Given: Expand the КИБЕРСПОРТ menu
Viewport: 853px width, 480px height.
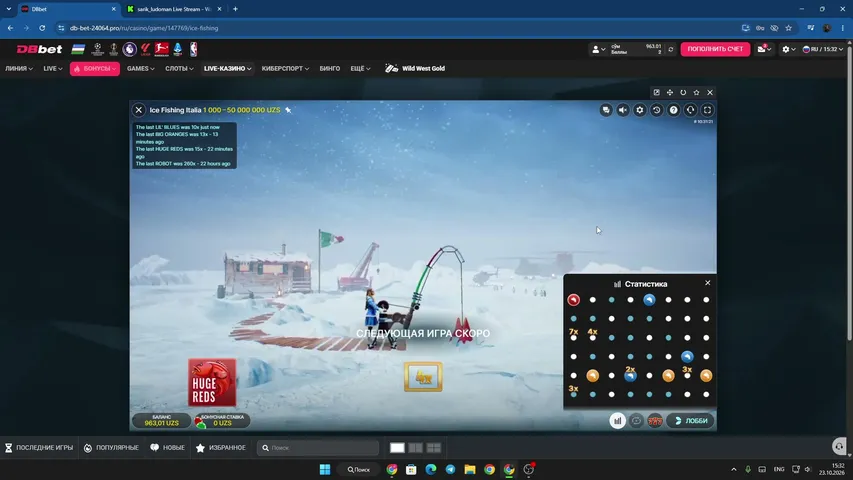Looking at the screenshot, I should (x=285, y=69).
